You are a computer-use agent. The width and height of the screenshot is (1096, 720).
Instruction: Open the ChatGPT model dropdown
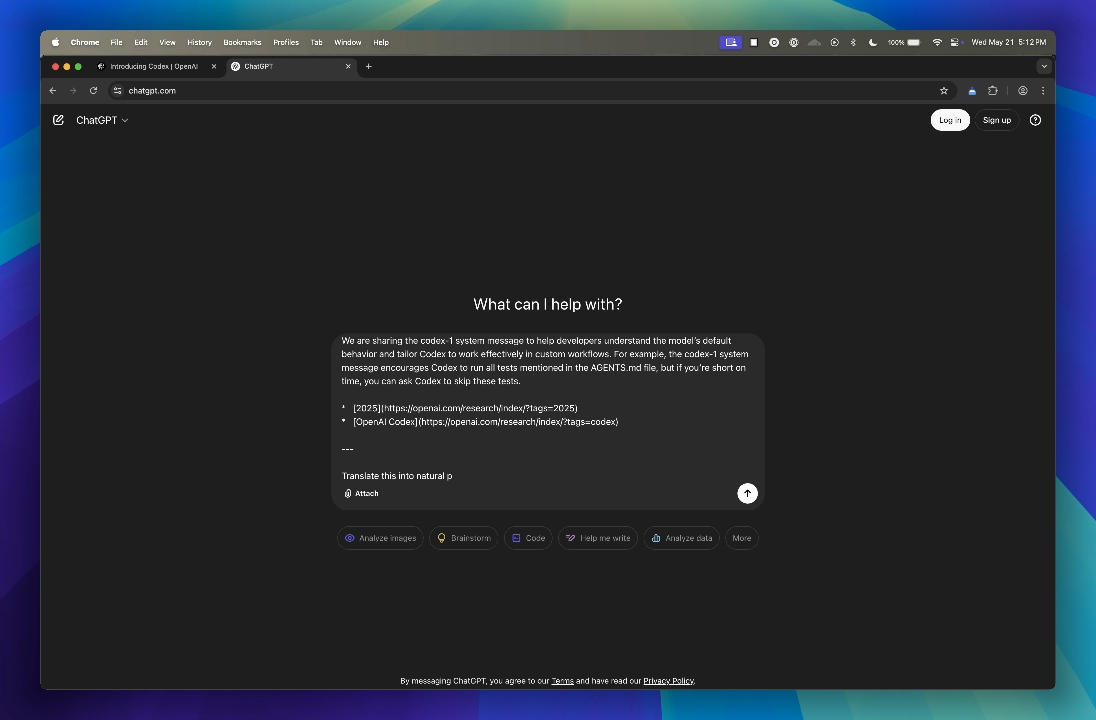coord(100,120)
